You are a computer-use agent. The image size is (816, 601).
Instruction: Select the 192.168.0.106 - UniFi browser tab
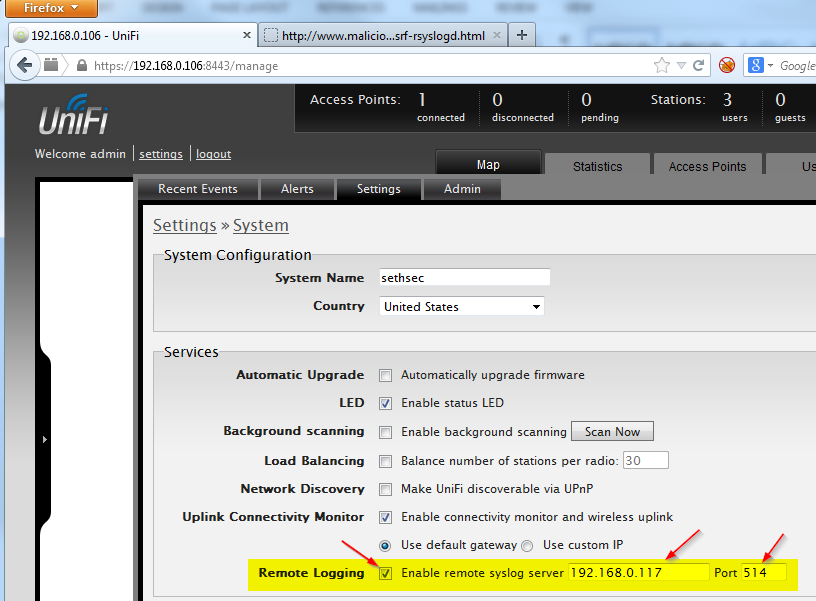pos(133,35)
